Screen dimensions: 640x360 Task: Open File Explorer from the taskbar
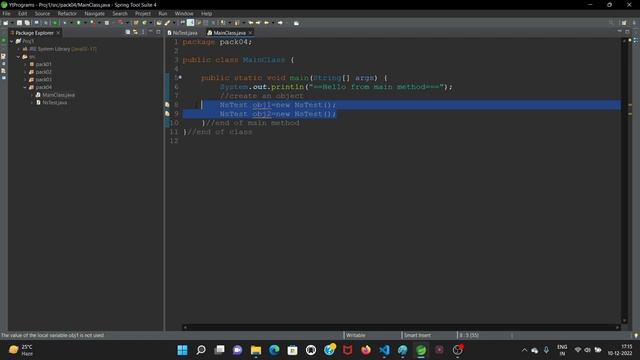click(x=256, y=350)
